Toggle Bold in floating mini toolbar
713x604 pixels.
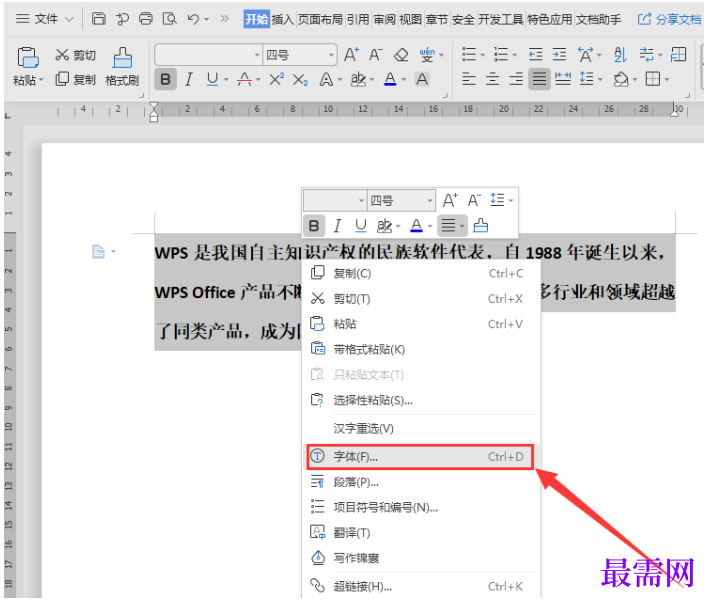(314, 226)
